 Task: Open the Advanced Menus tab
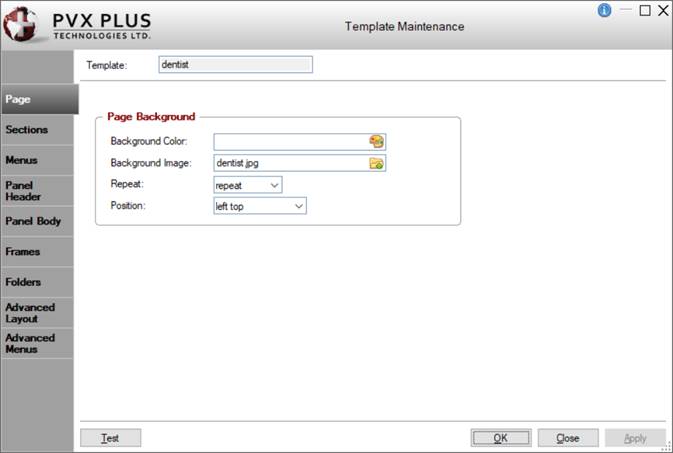[x=37, y=344]
